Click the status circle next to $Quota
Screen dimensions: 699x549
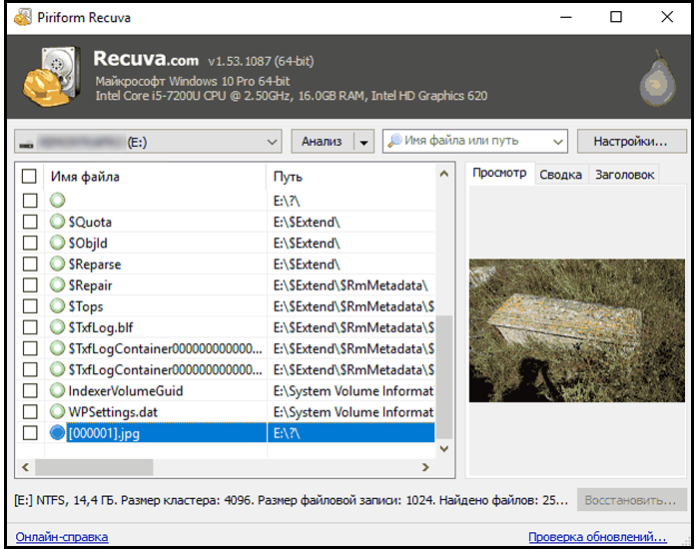(58, 221)
